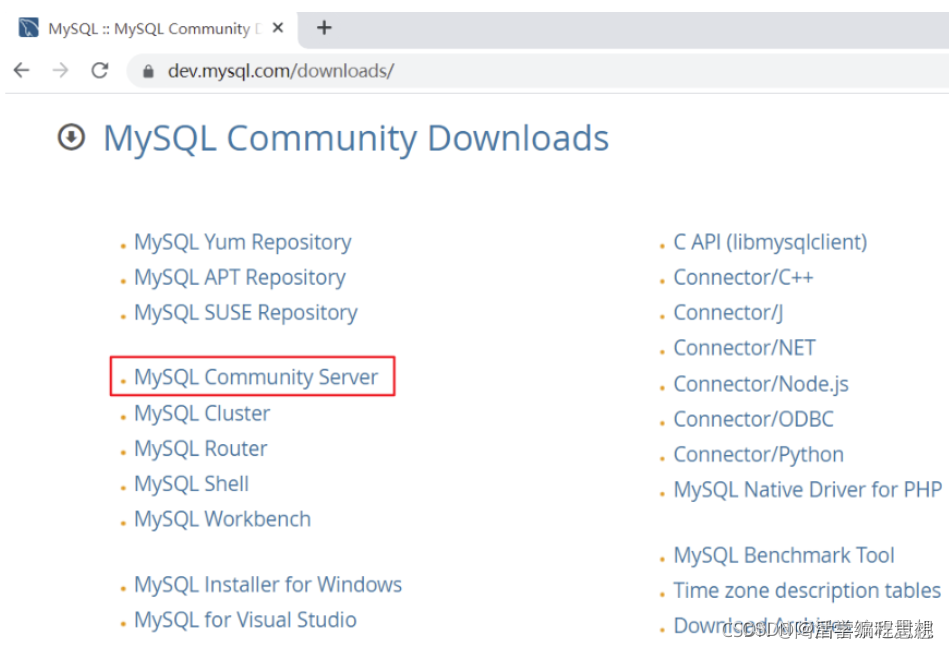Screen dimensions: 949x648
Task: Open Connector/ODBC link
Action: tap(754, 419)
